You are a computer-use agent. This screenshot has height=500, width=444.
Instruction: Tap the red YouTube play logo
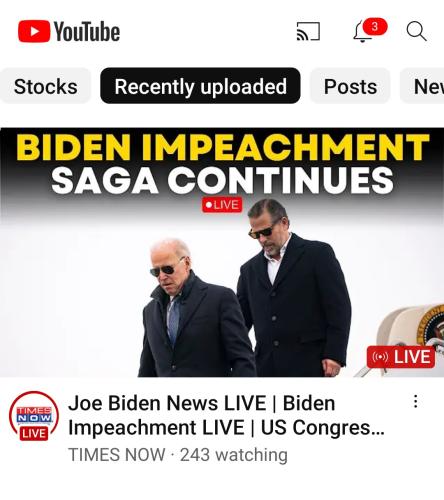point(34,31)
